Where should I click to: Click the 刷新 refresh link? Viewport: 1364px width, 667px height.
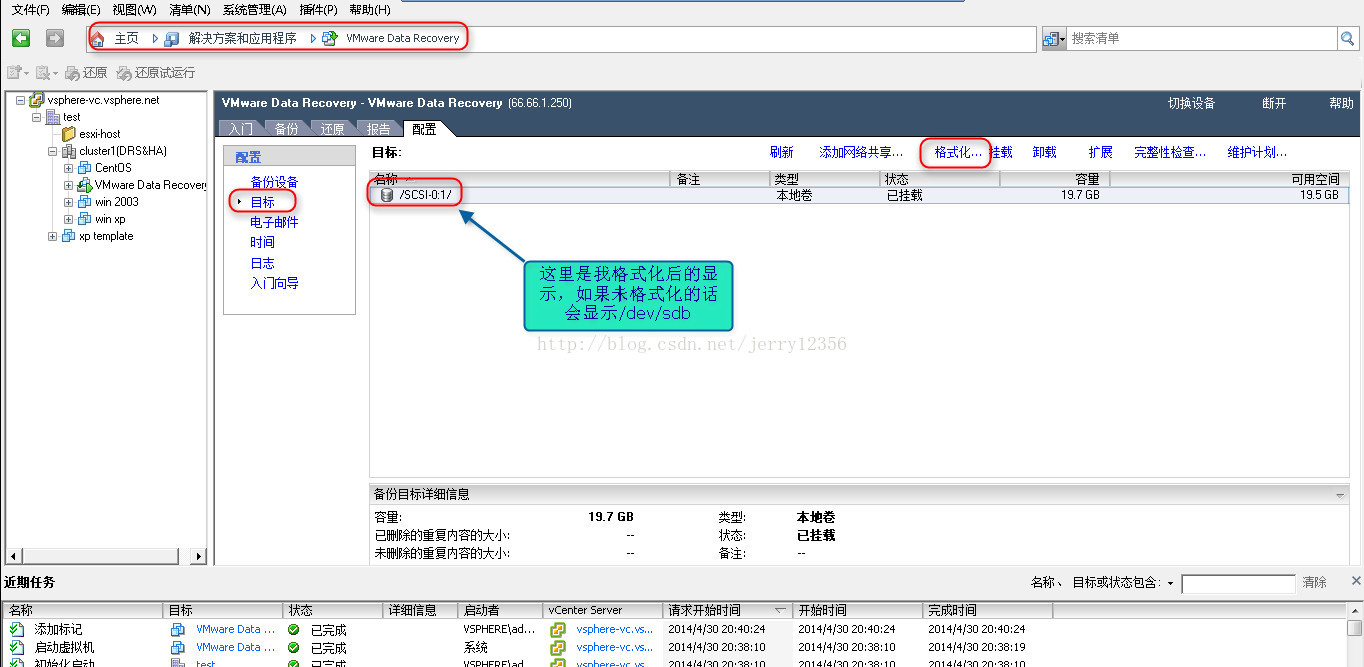782,152
